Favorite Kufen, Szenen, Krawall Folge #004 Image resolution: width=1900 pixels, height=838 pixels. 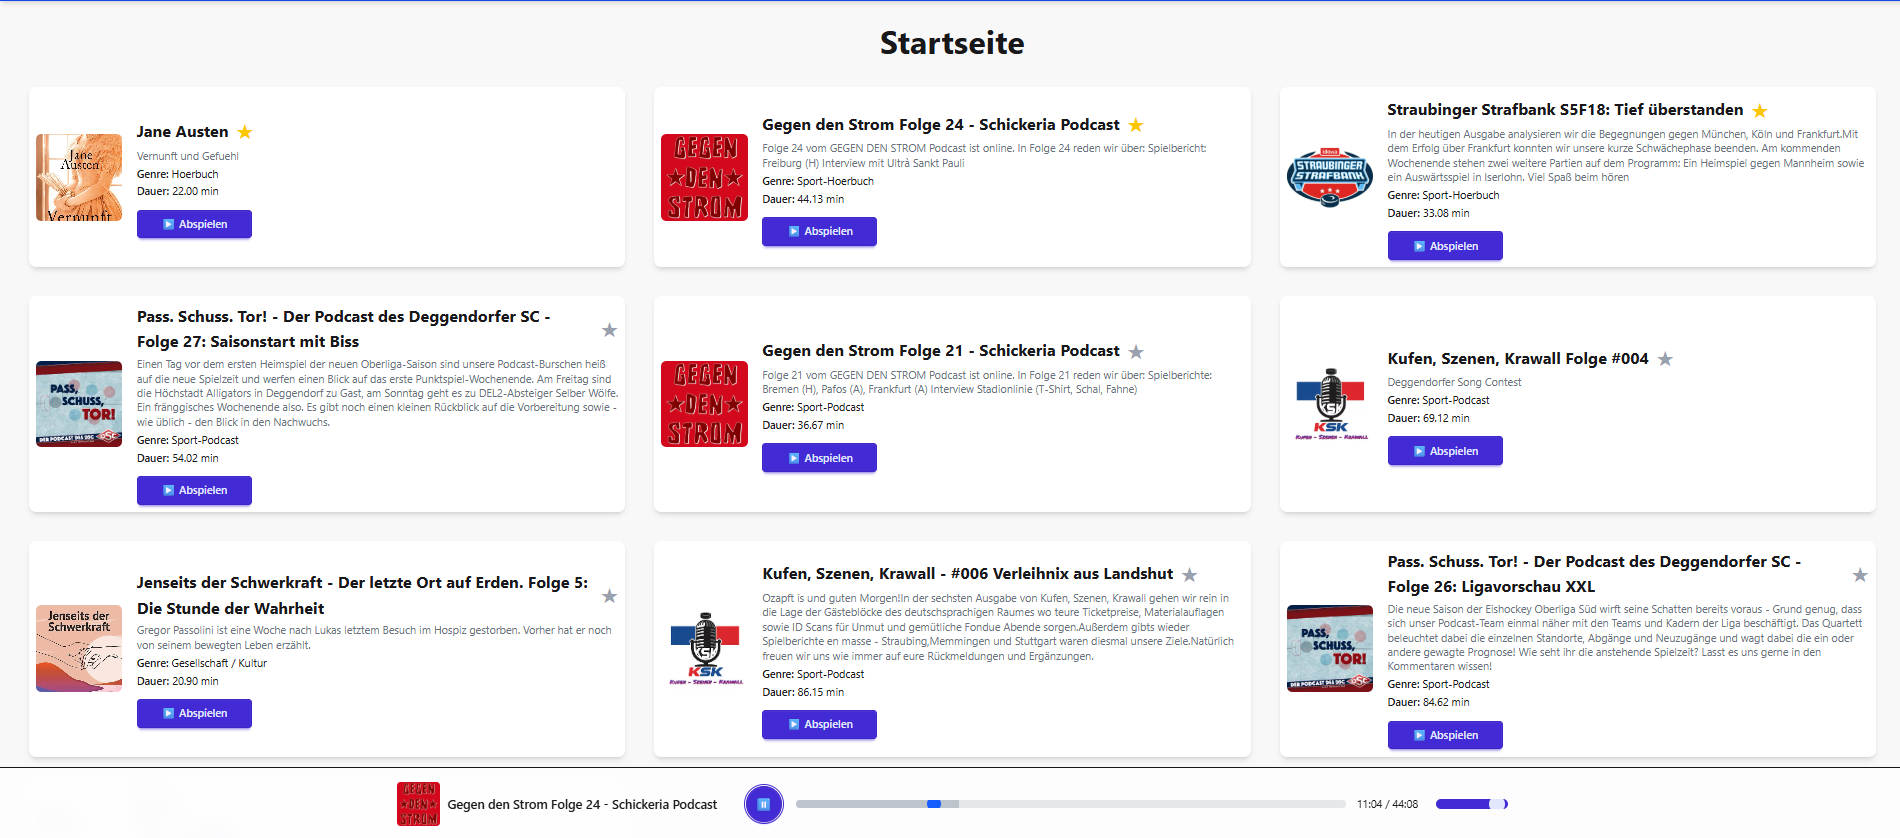point(1665,359)
